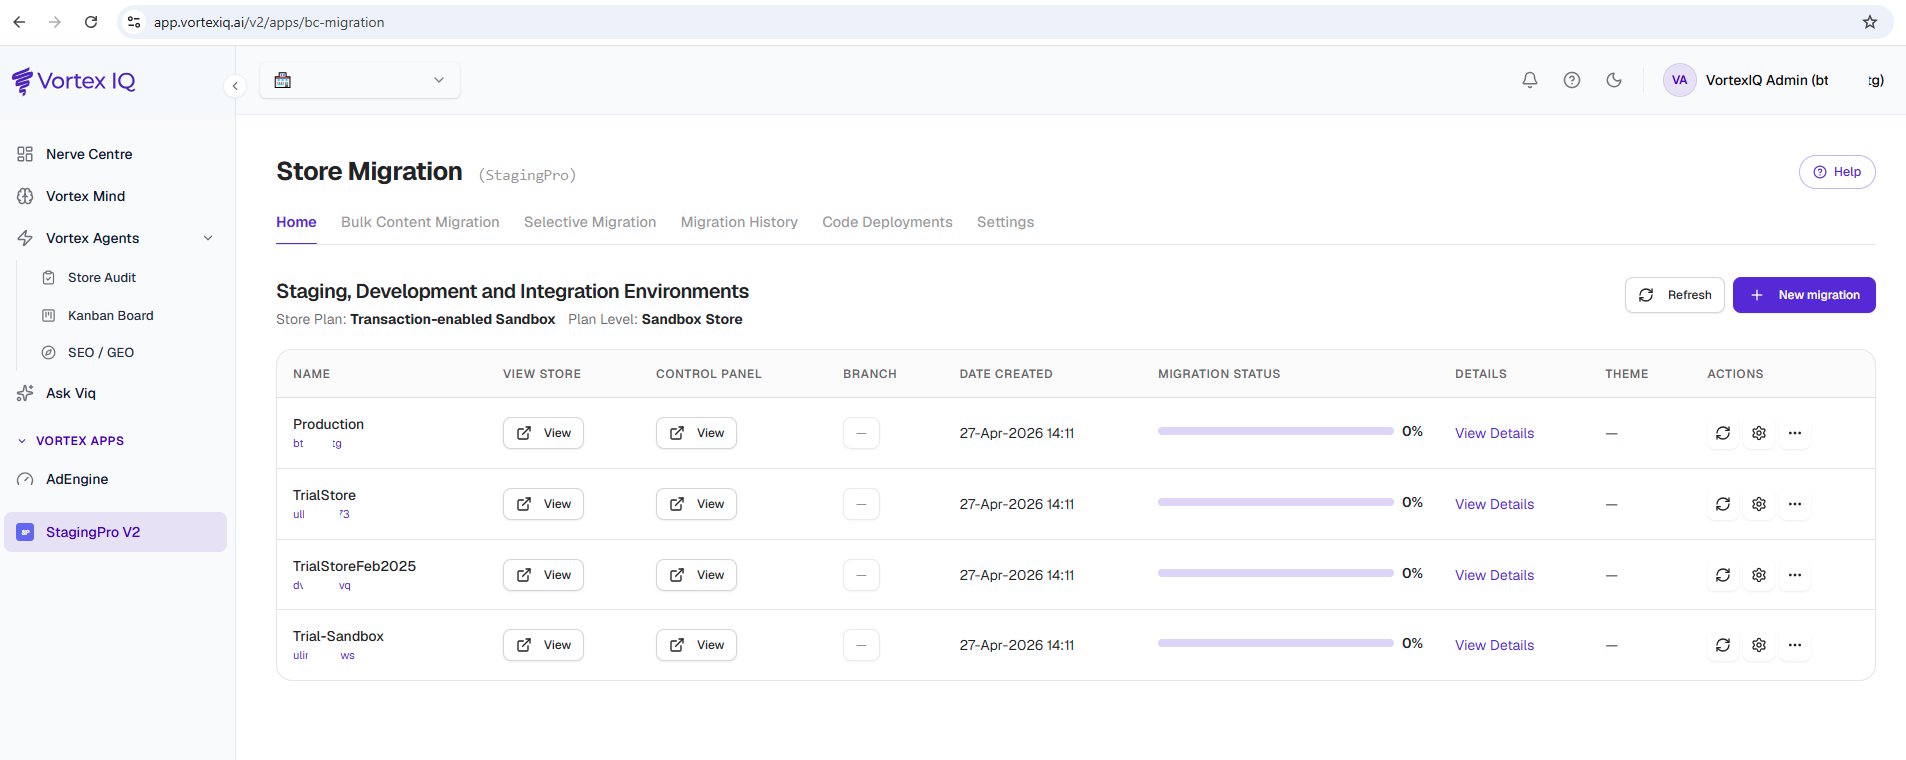Viewport: 1906px width, 760px height.
Task: Click View Details link for TrialStore
Action: pyautogui.click(x=1494, y=504)
